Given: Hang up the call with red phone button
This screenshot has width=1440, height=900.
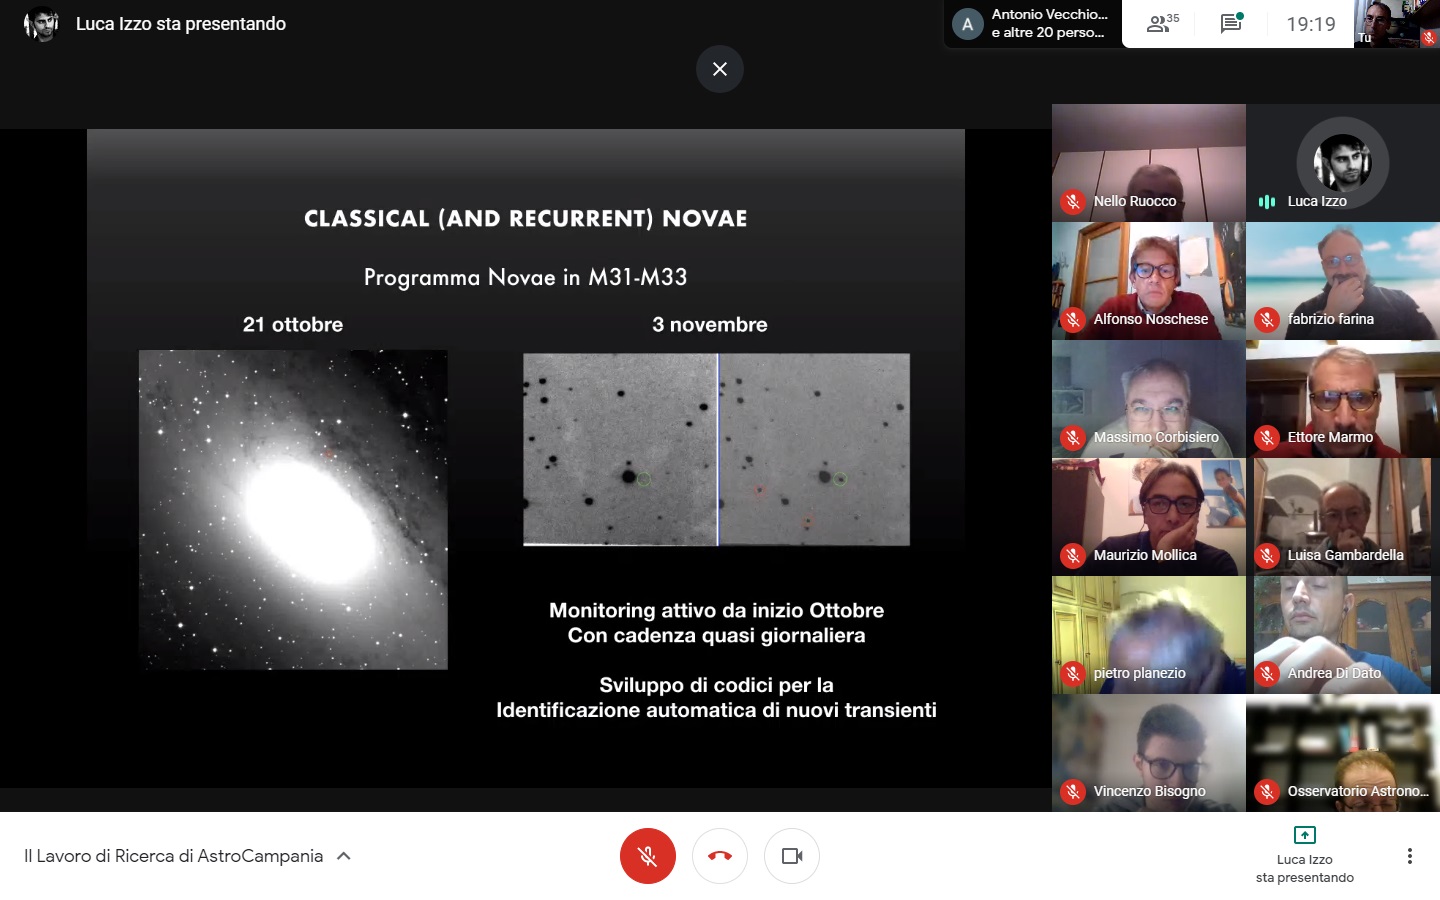Looking at the screenshot, I should pyautogui.click(x=720, y=856).
